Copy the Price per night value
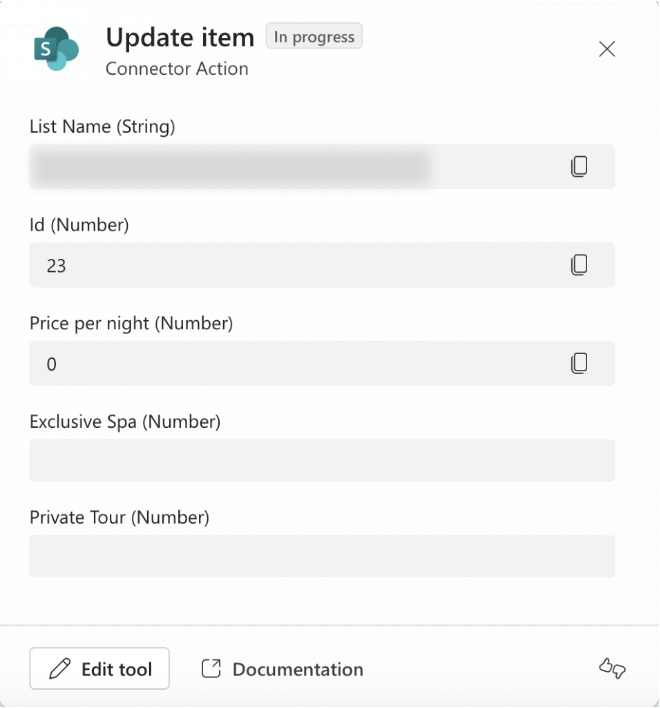The image size is (660, 708). (x=579, y=363)
